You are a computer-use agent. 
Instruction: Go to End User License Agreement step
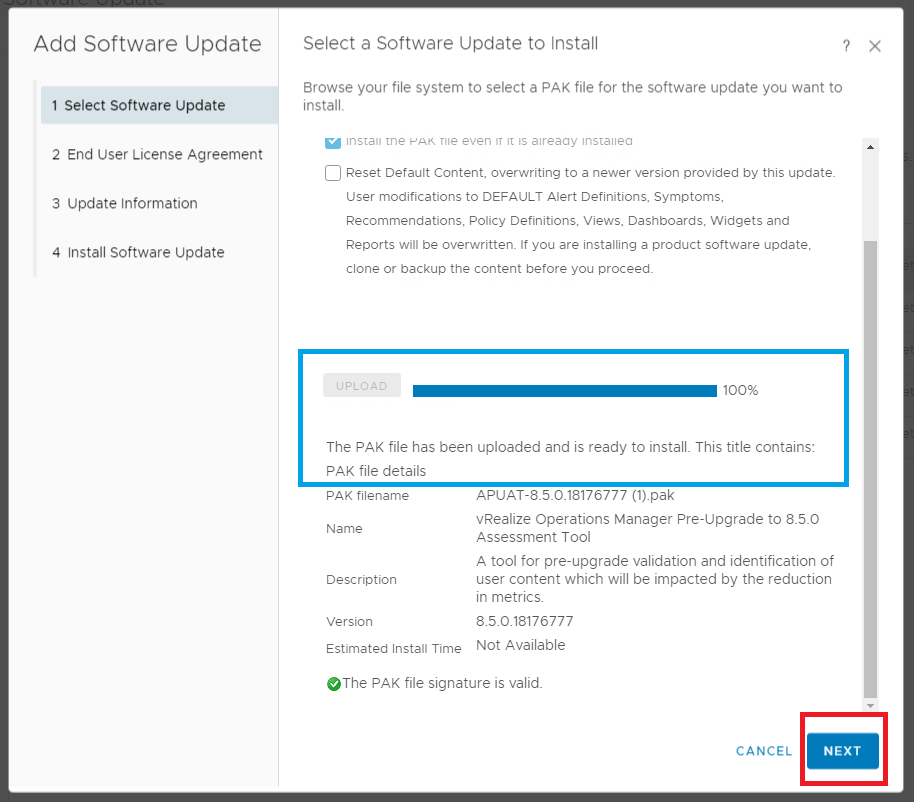157,154
